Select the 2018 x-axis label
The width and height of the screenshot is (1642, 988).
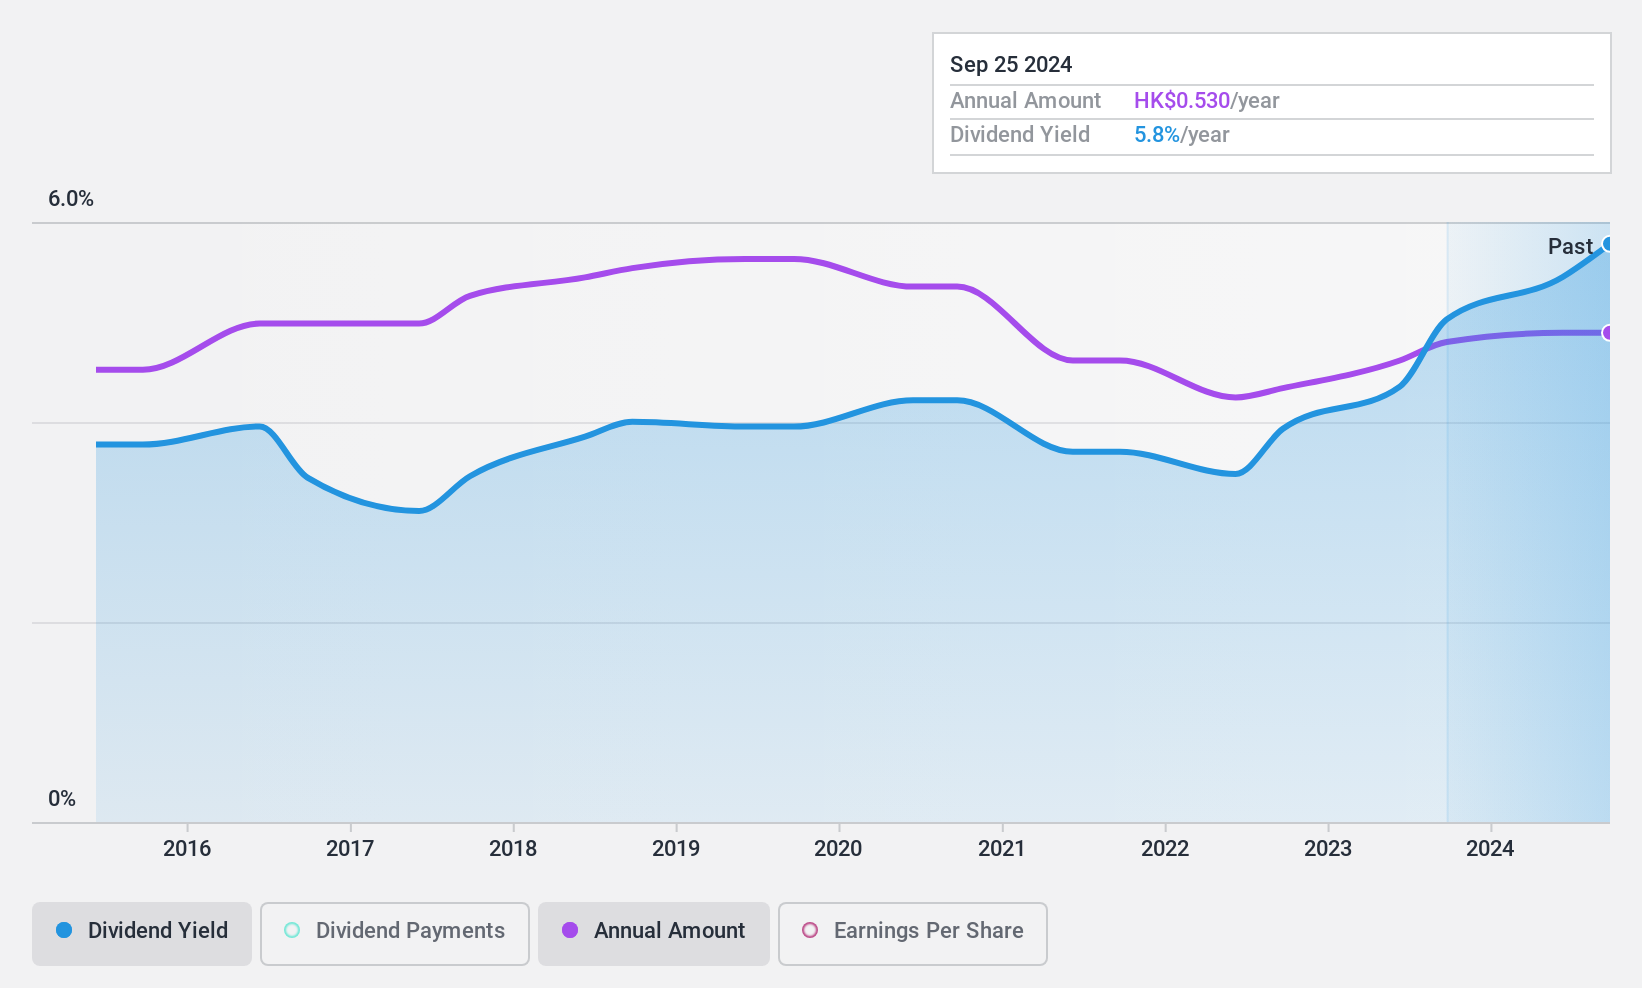[x=513, y=849]
